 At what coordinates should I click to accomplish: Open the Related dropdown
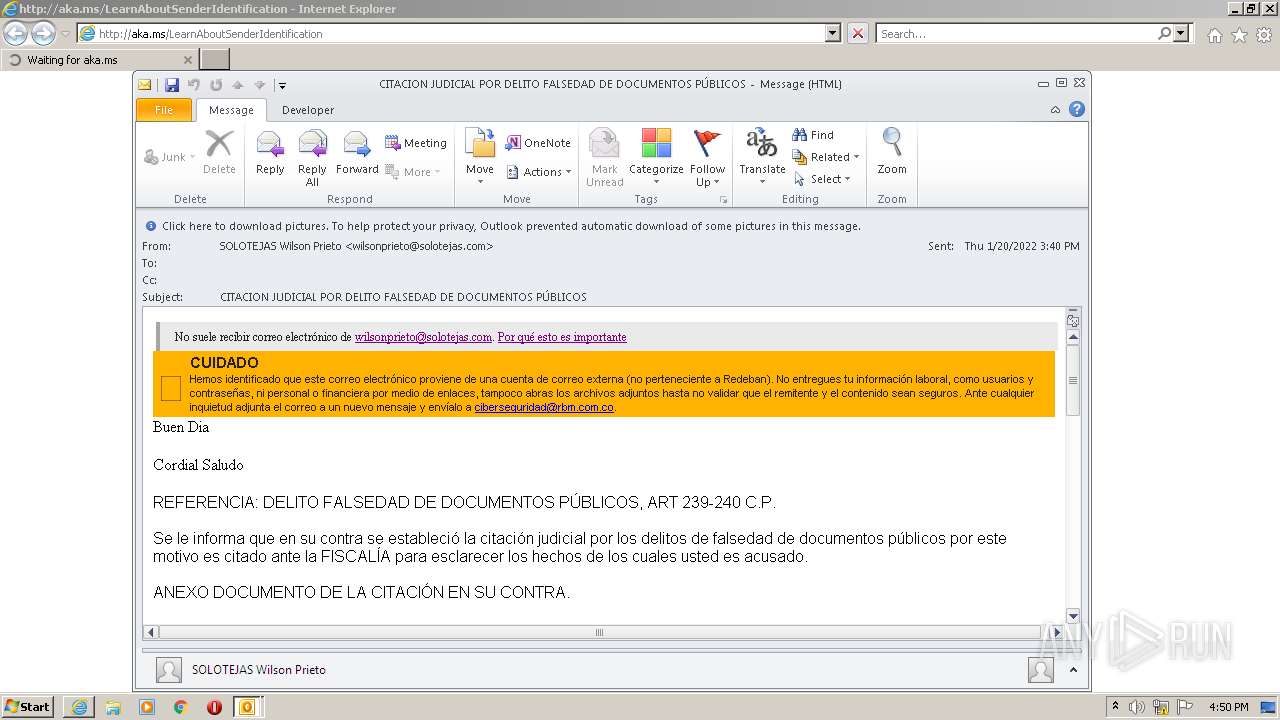click(x=826, y=157)
